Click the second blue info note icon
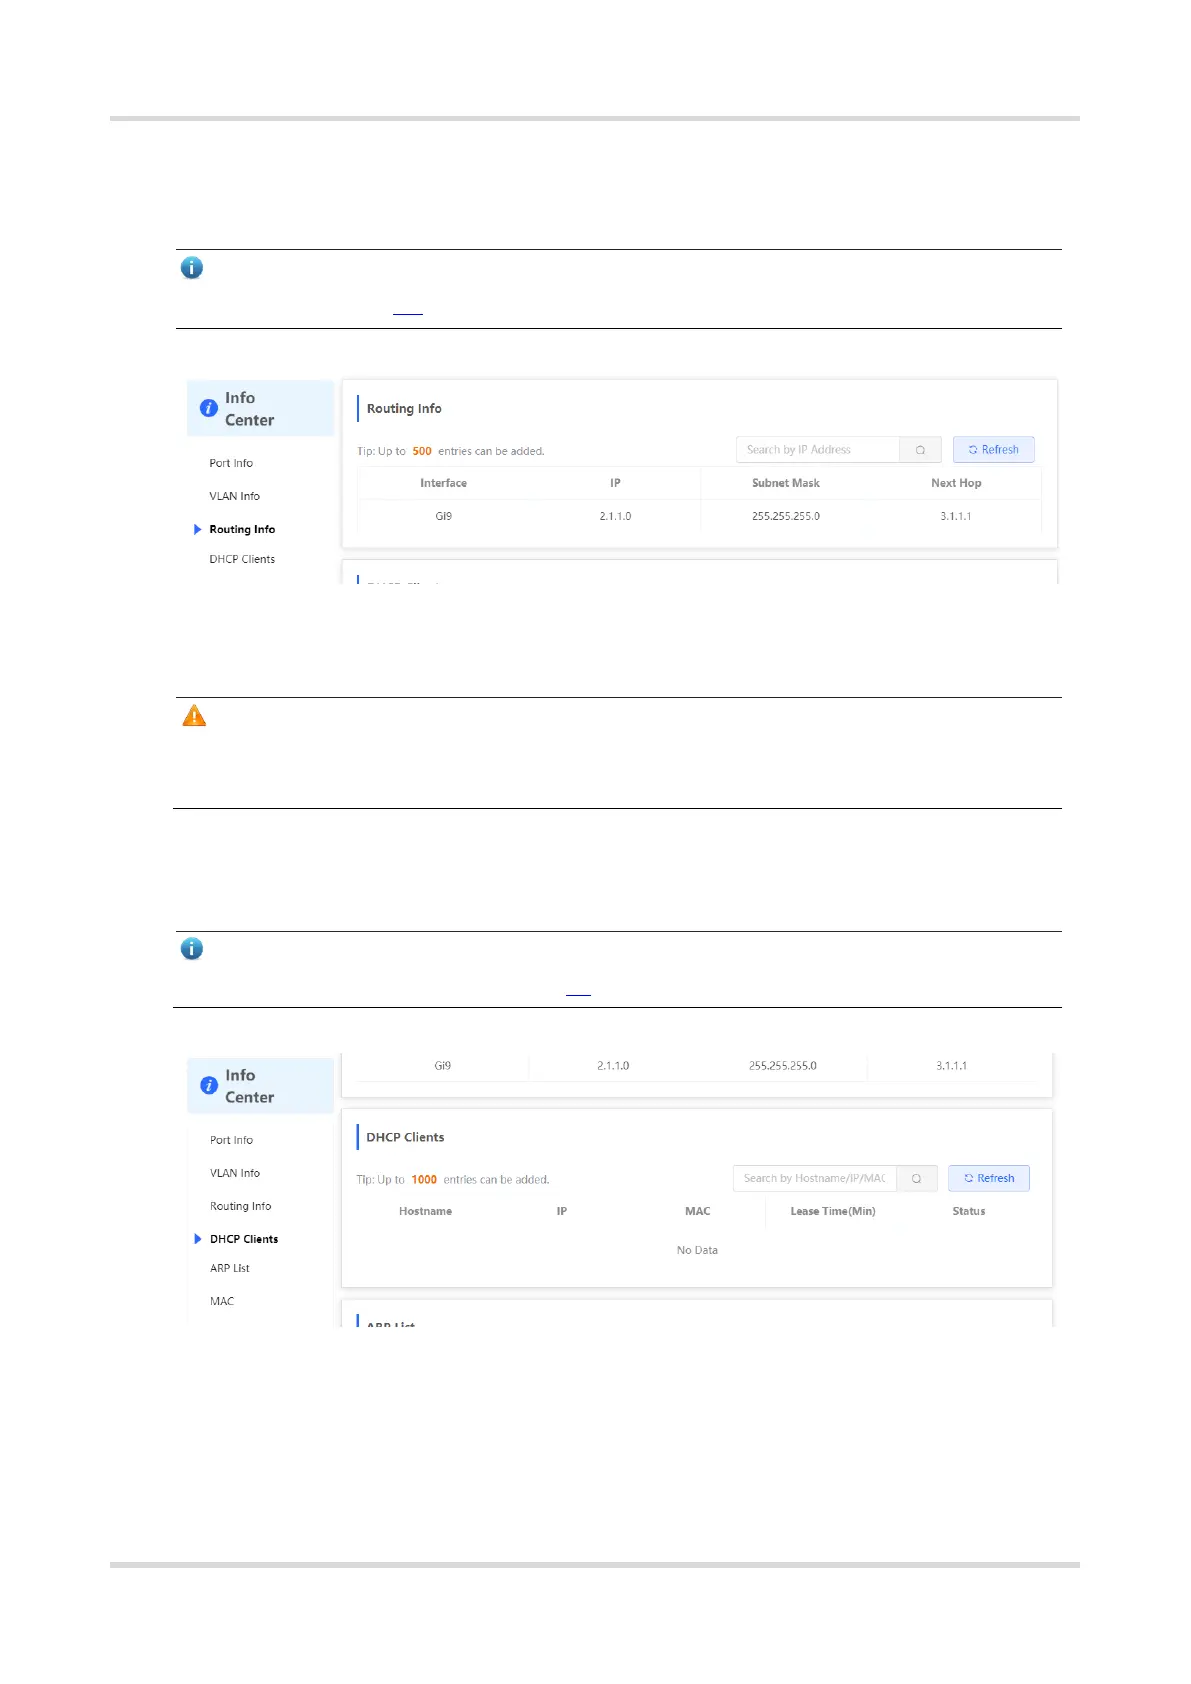This screenshot has width=1191, height=1684. tap(192, 949)
